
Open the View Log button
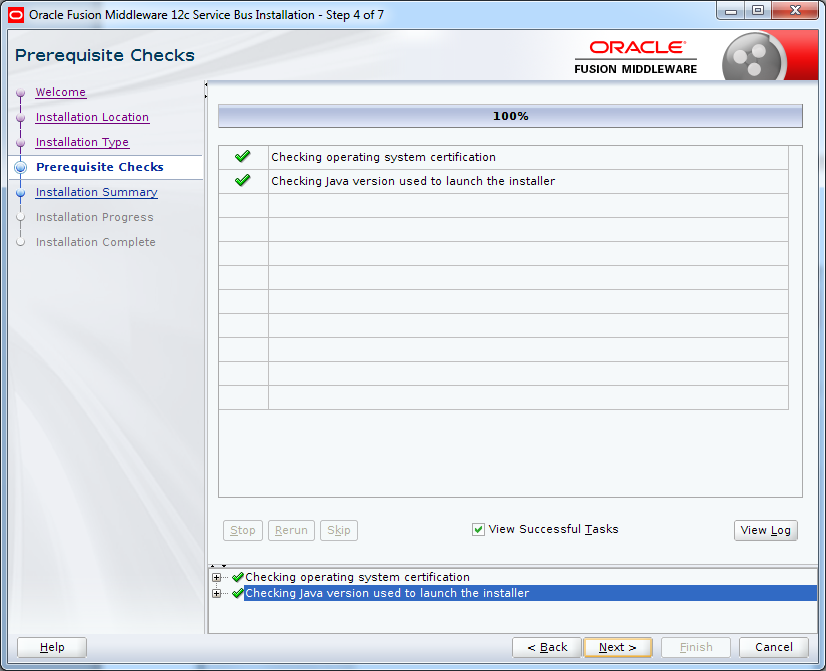tap(765, 530)
